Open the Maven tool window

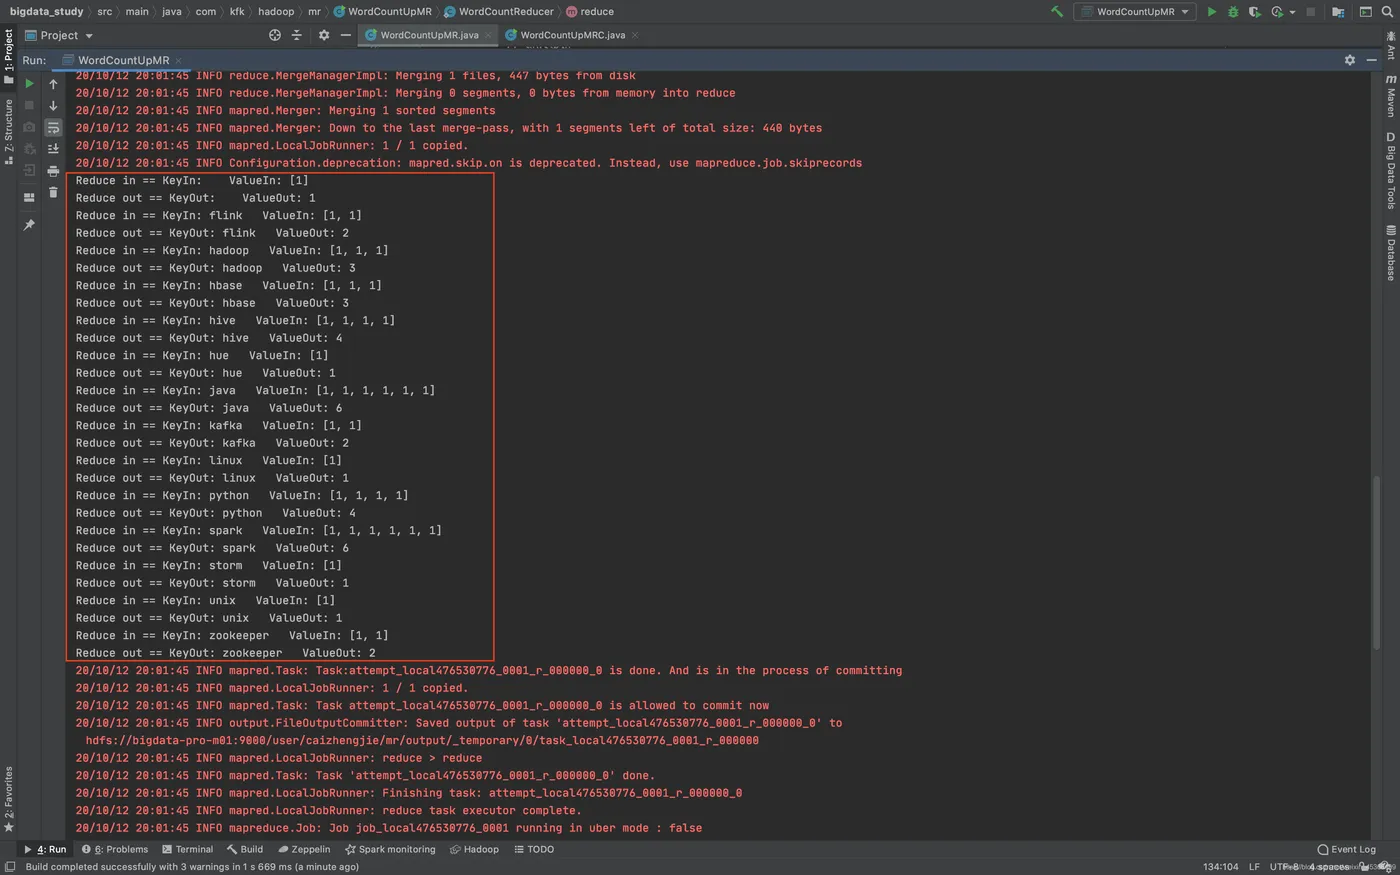click(x=1391, y=94)
